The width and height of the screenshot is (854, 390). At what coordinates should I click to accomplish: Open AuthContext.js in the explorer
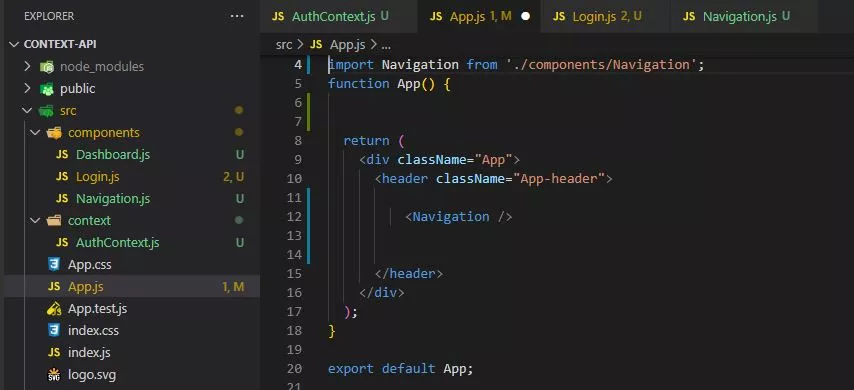pyautogui.click(x=118, y=242)
